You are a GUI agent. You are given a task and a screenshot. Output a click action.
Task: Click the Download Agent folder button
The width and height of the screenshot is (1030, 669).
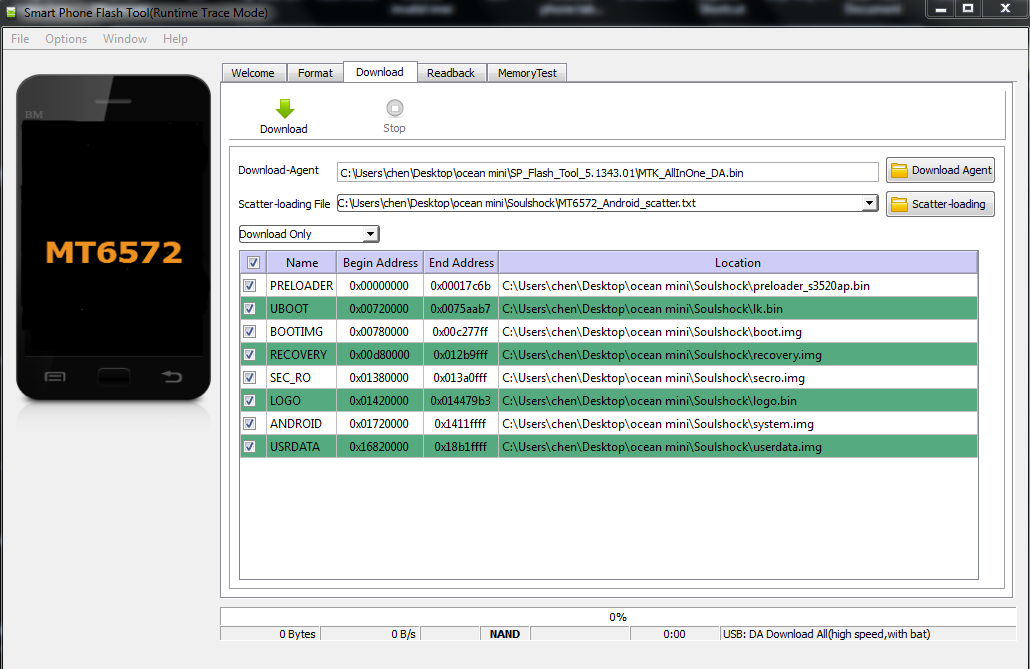940,170
